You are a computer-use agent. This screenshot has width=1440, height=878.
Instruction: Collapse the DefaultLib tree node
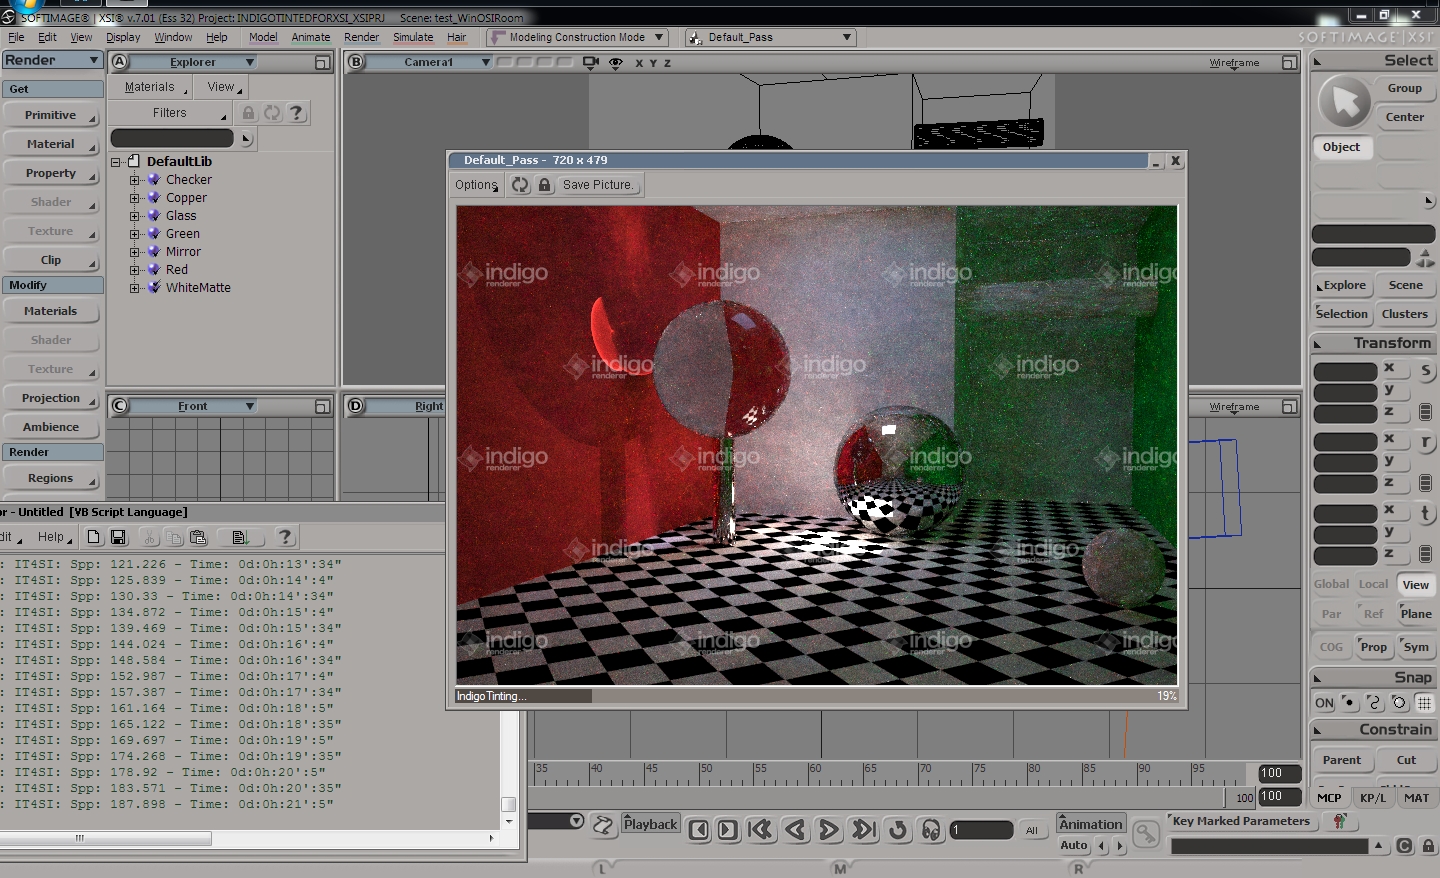(x=116, y=161)
